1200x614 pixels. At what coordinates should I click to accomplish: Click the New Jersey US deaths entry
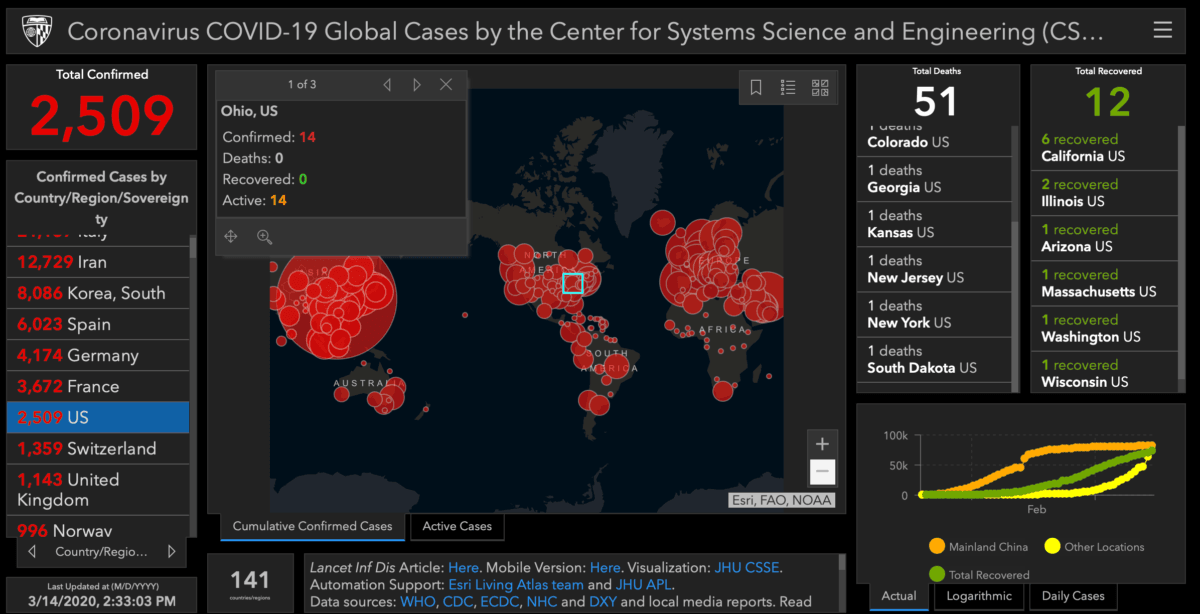click(935, 269)
